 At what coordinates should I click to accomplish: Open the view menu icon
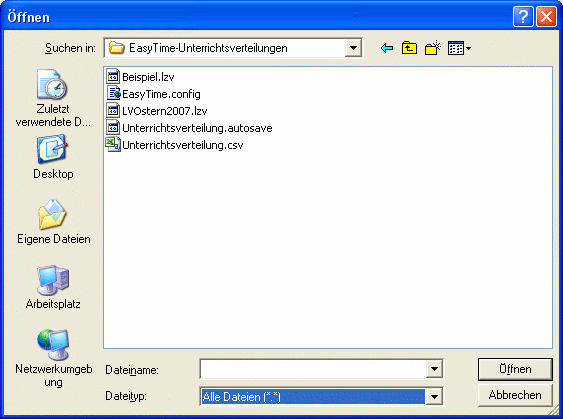click(459, 48)
